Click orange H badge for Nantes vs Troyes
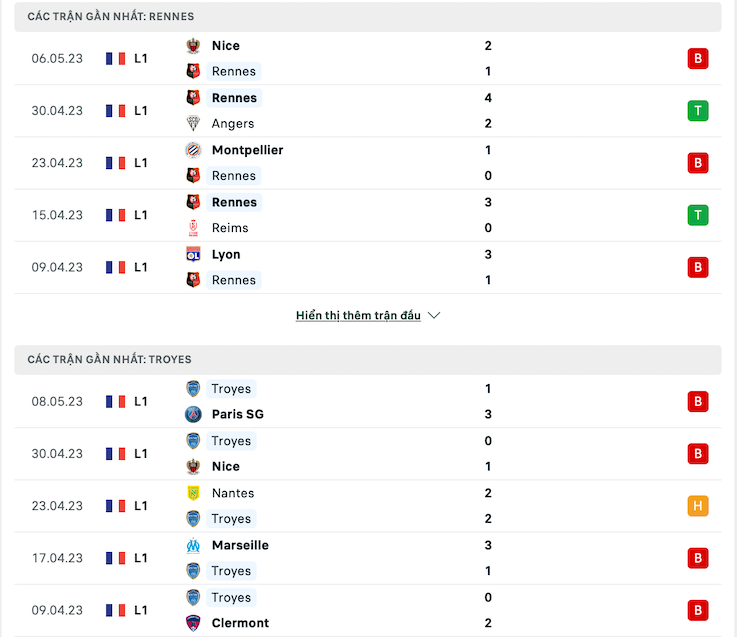 (x=698, y=506)
